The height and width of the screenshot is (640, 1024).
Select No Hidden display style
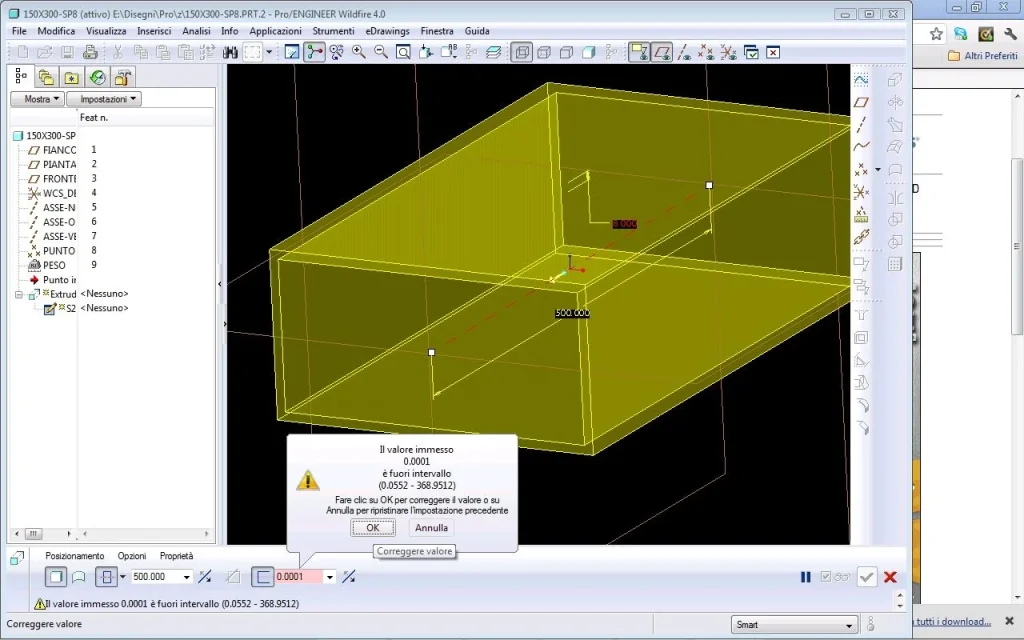[x=566, y=52]
